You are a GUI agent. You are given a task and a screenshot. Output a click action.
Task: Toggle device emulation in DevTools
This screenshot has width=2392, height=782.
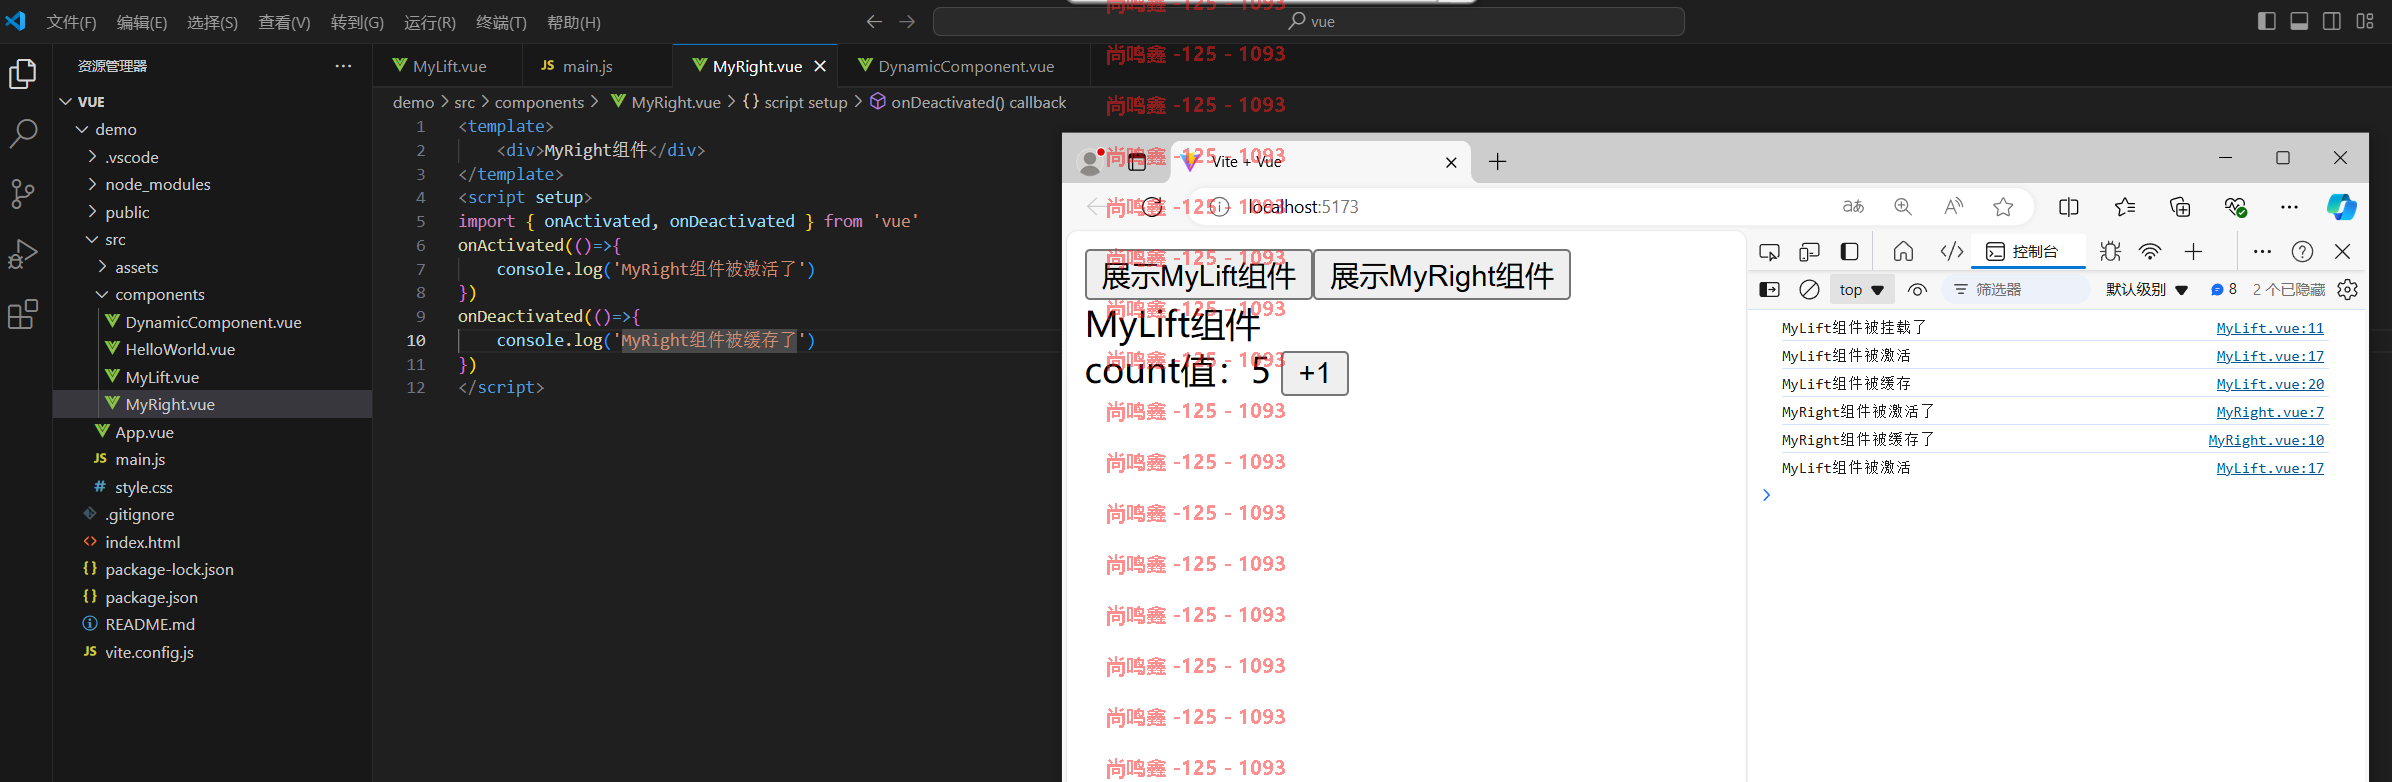[x=1809, y=251]
